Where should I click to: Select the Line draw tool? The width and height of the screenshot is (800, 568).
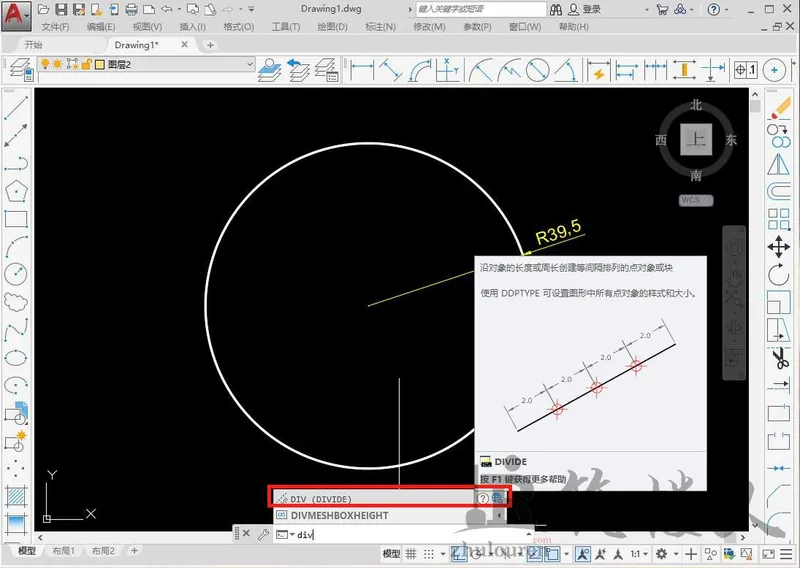pos(16,108)
